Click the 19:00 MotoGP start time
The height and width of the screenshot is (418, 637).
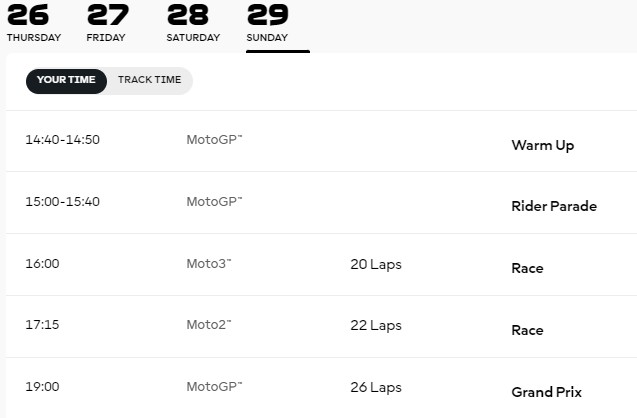click(42, 386)
